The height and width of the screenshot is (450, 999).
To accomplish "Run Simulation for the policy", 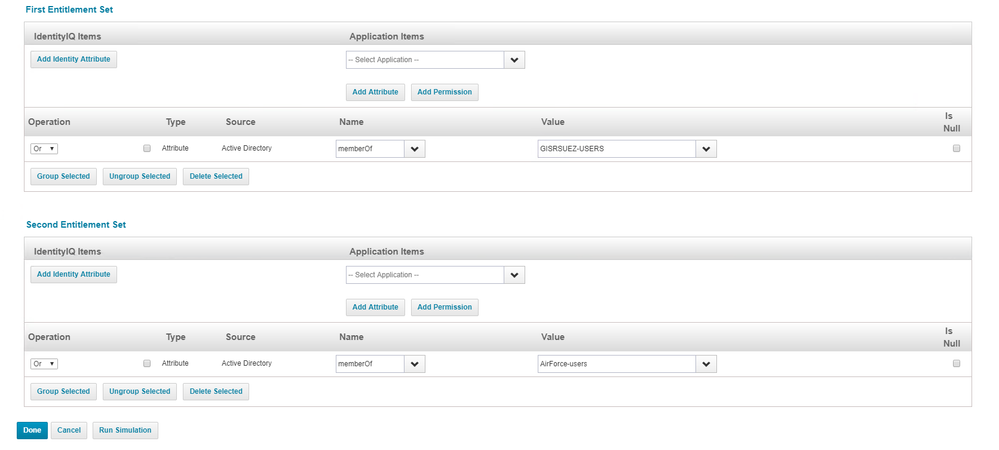I will [x=125, y=430].
